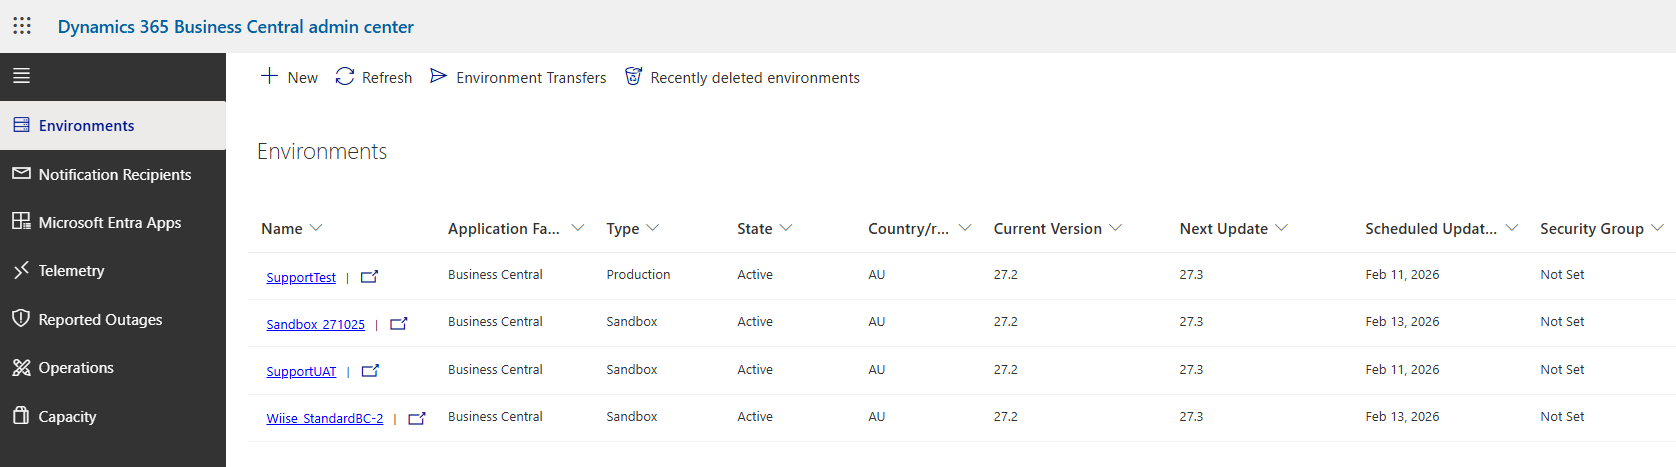Screen dimensions: 1676x467
Task: Open Reported Outages section
Action: pos(100,320)
